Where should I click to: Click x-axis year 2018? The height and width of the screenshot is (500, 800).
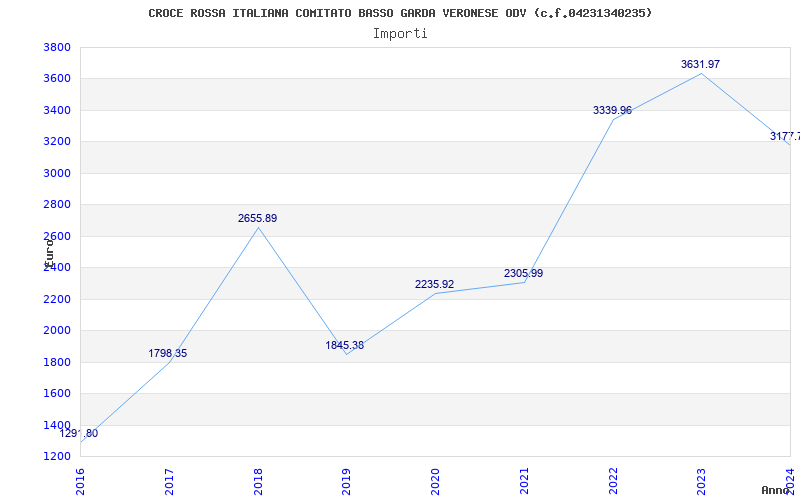[258, 482]
